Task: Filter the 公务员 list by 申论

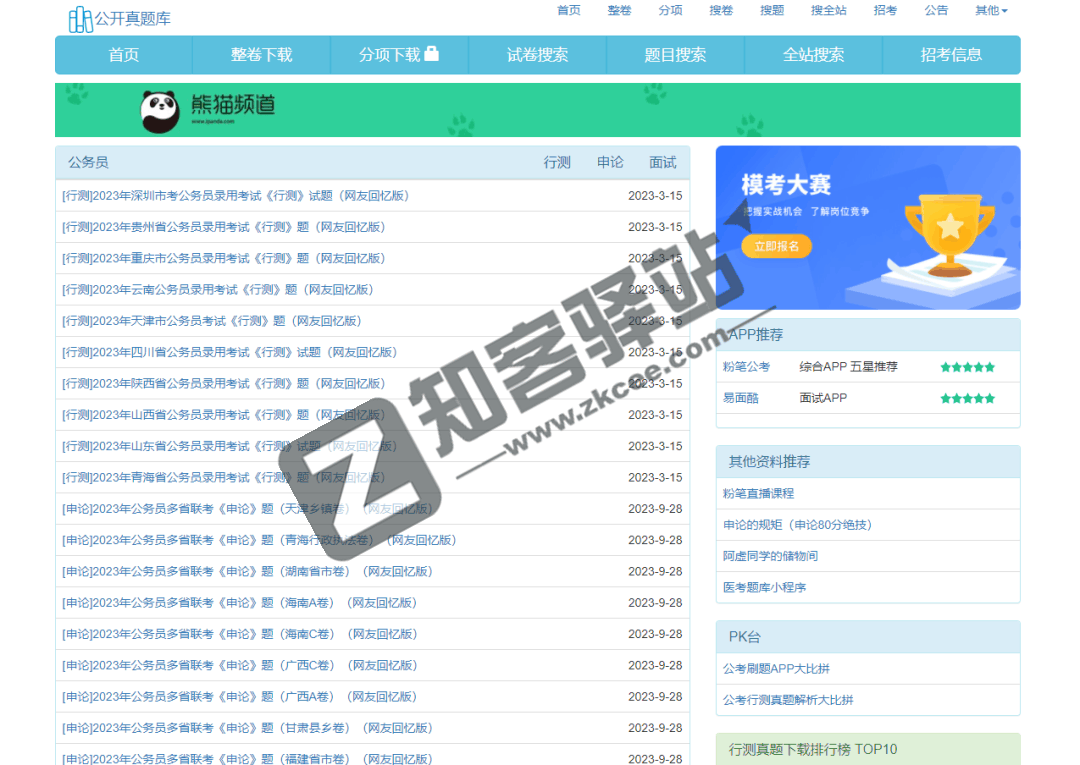Action: 610,162
